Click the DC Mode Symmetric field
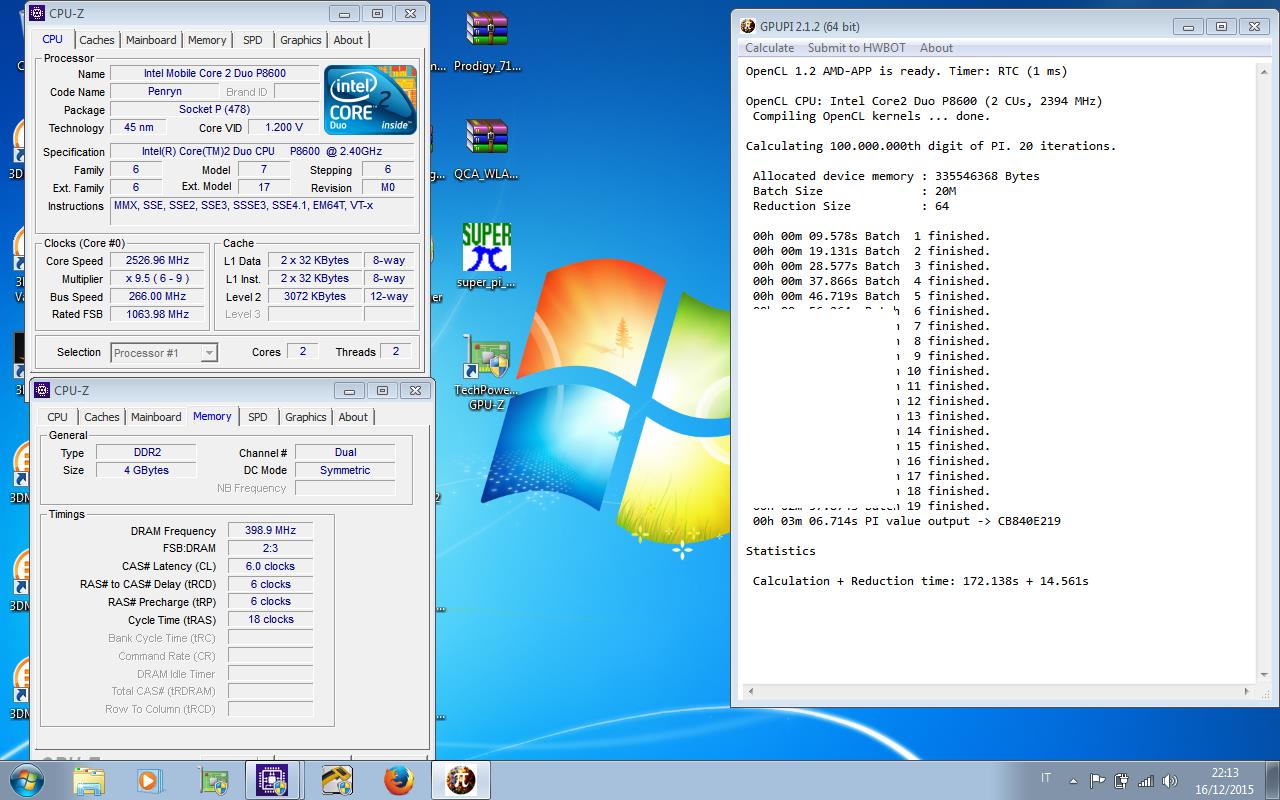The height and width of the screenshot is (800, 1280). pos(345,471)
